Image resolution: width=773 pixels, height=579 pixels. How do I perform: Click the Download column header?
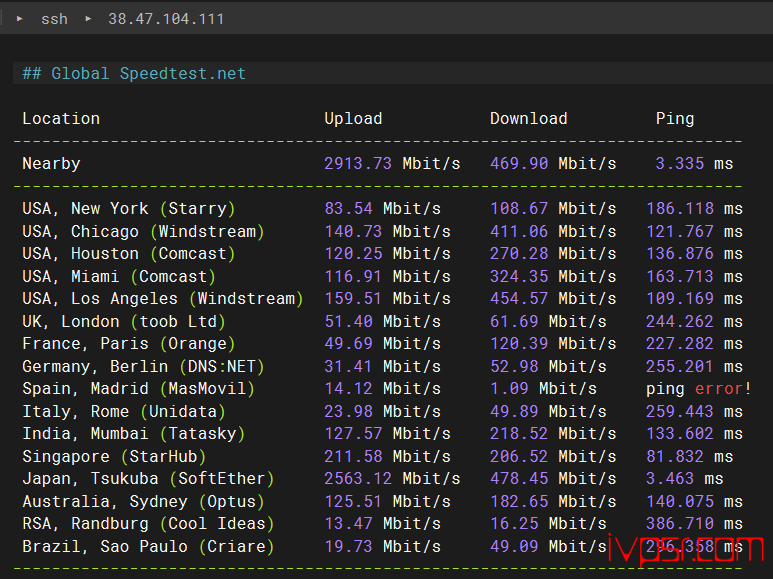pyautogui.click(x=528, y=118)
